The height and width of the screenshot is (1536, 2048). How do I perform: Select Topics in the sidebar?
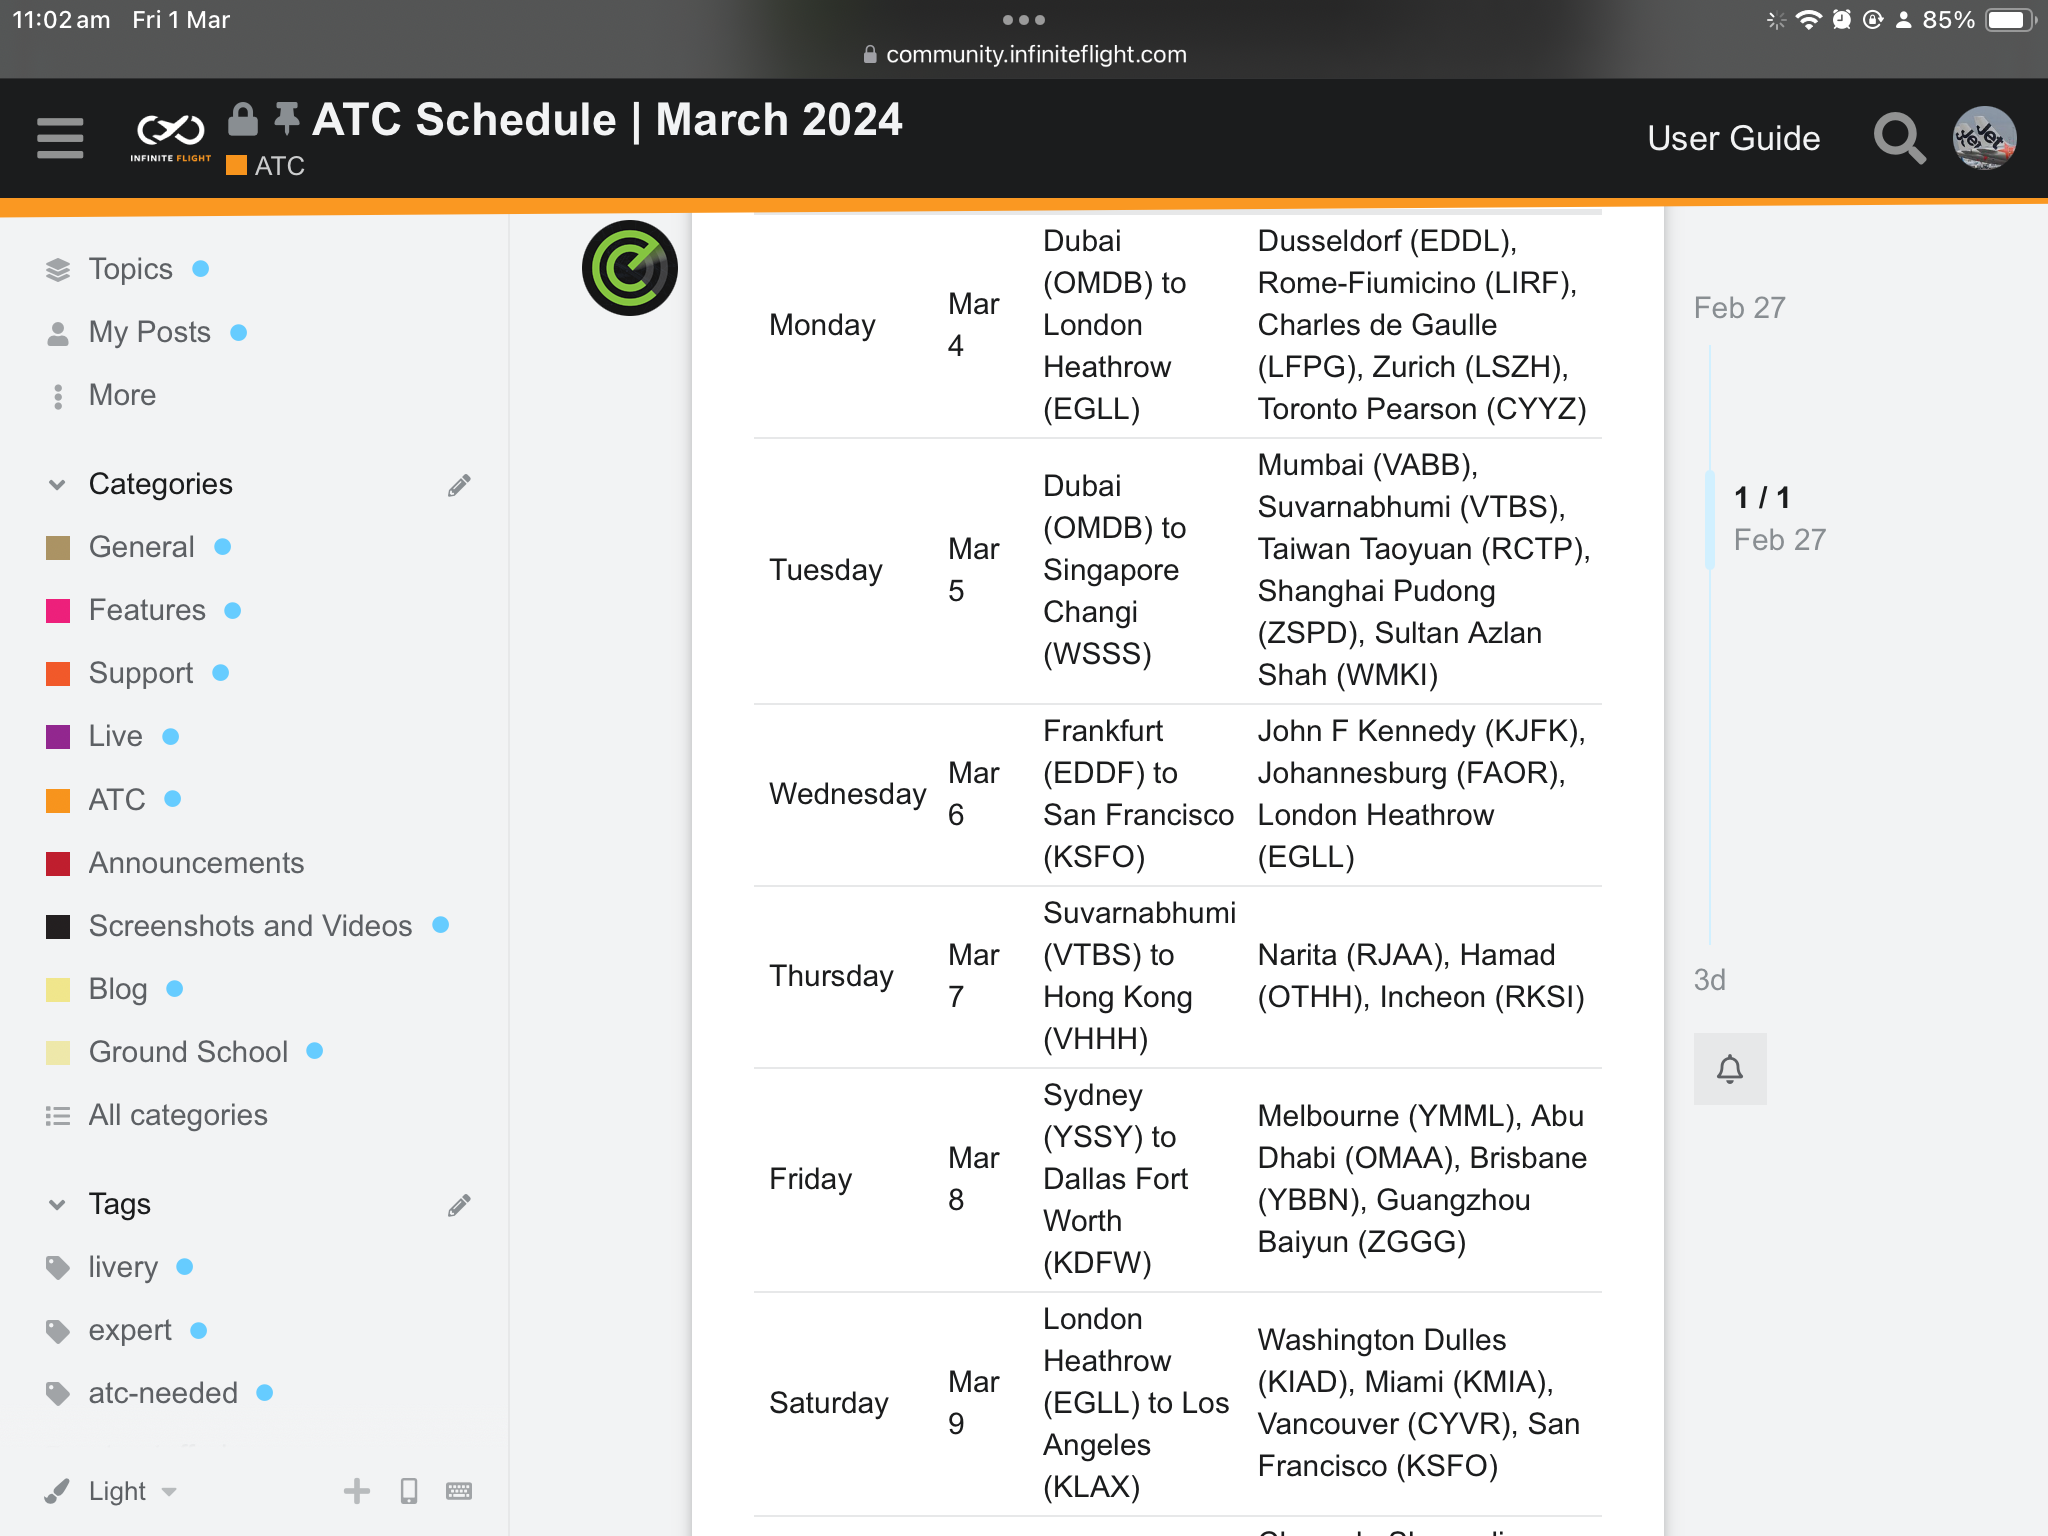130,269
